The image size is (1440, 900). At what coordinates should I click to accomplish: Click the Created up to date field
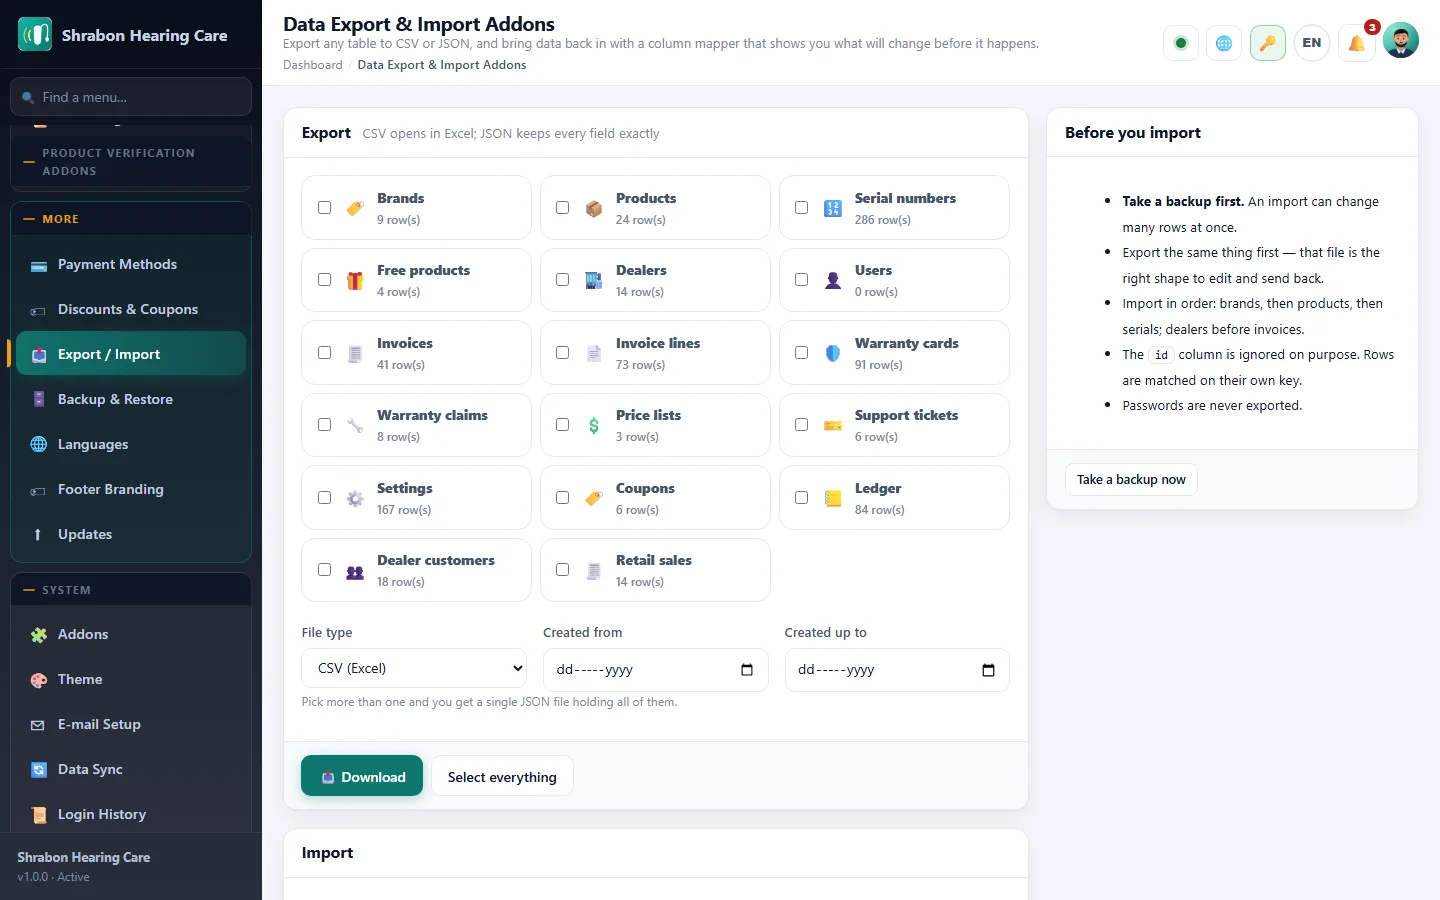point(897,670)
